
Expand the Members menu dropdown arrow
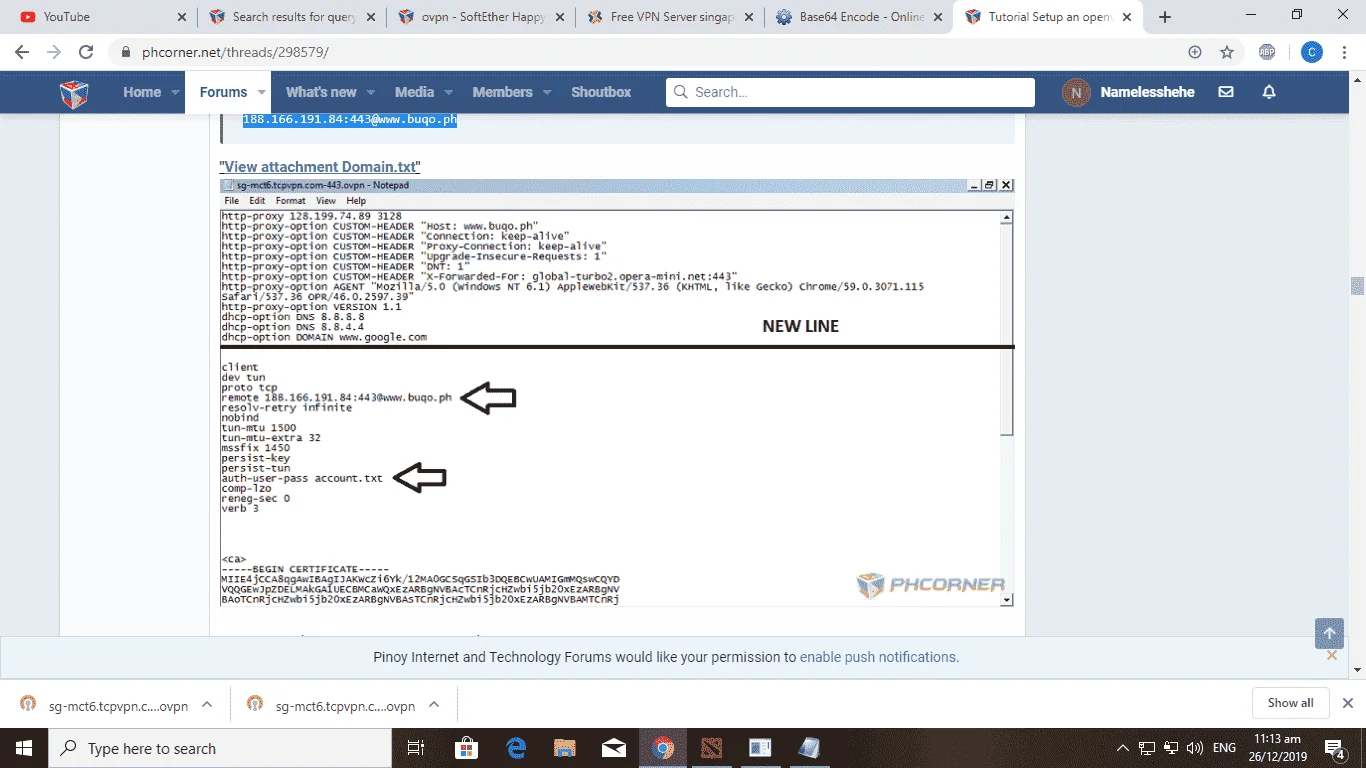point(547,92)
